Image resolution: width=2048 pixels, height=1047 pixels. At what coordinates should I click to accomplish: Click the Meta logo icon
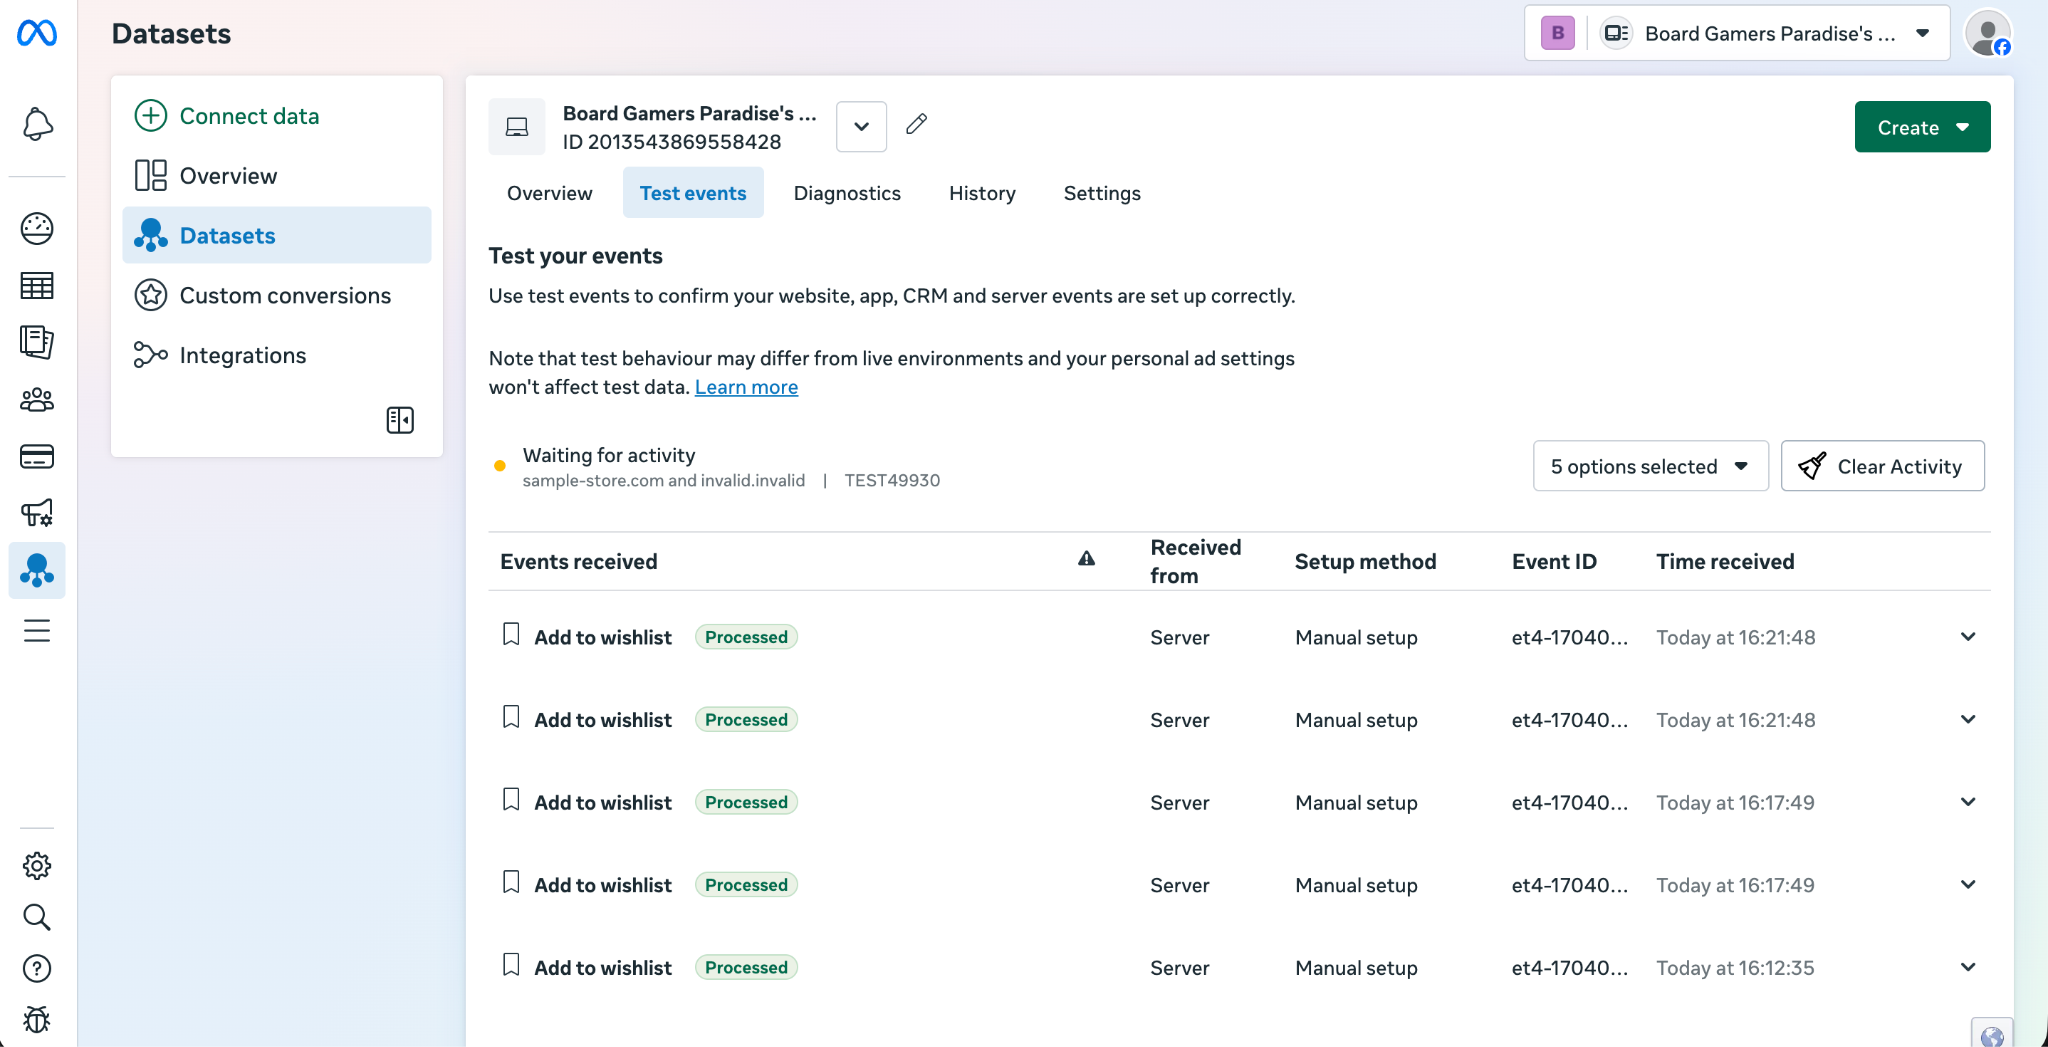37,33
